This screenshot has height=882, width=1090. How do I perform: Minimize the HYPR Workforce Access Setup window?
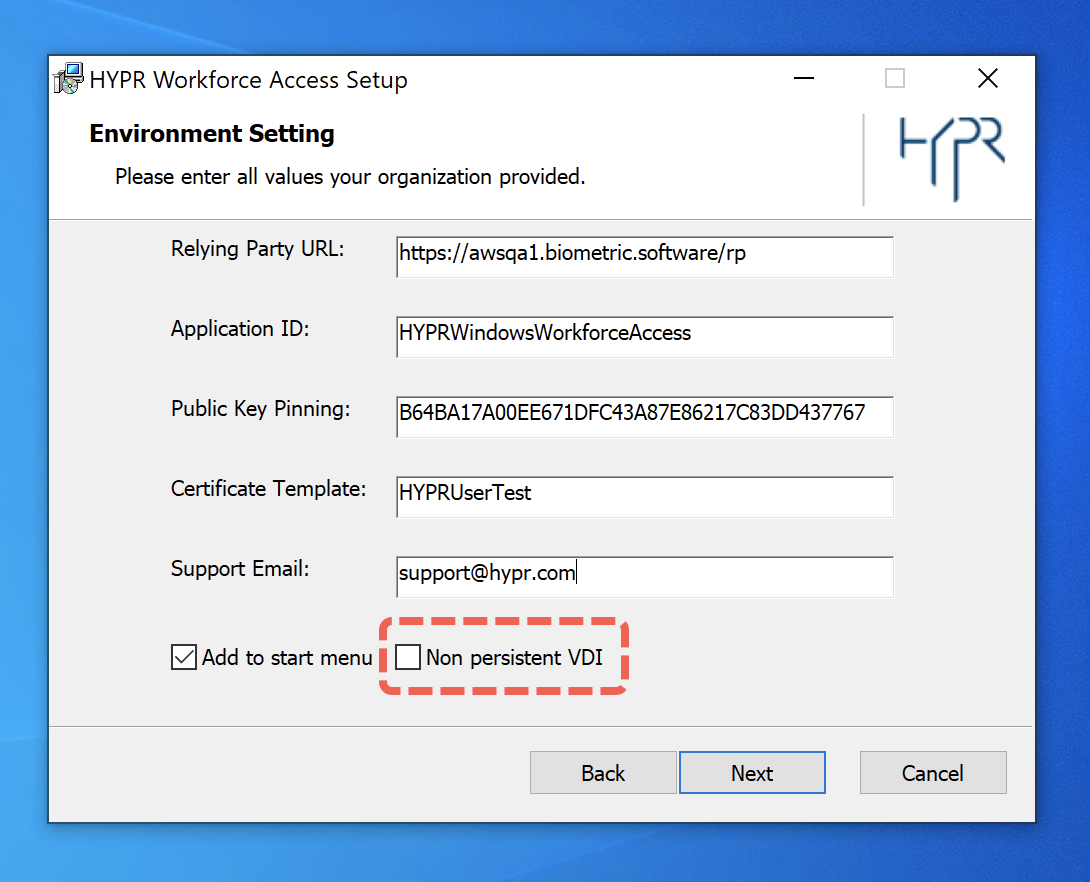[x=804, y=79]
